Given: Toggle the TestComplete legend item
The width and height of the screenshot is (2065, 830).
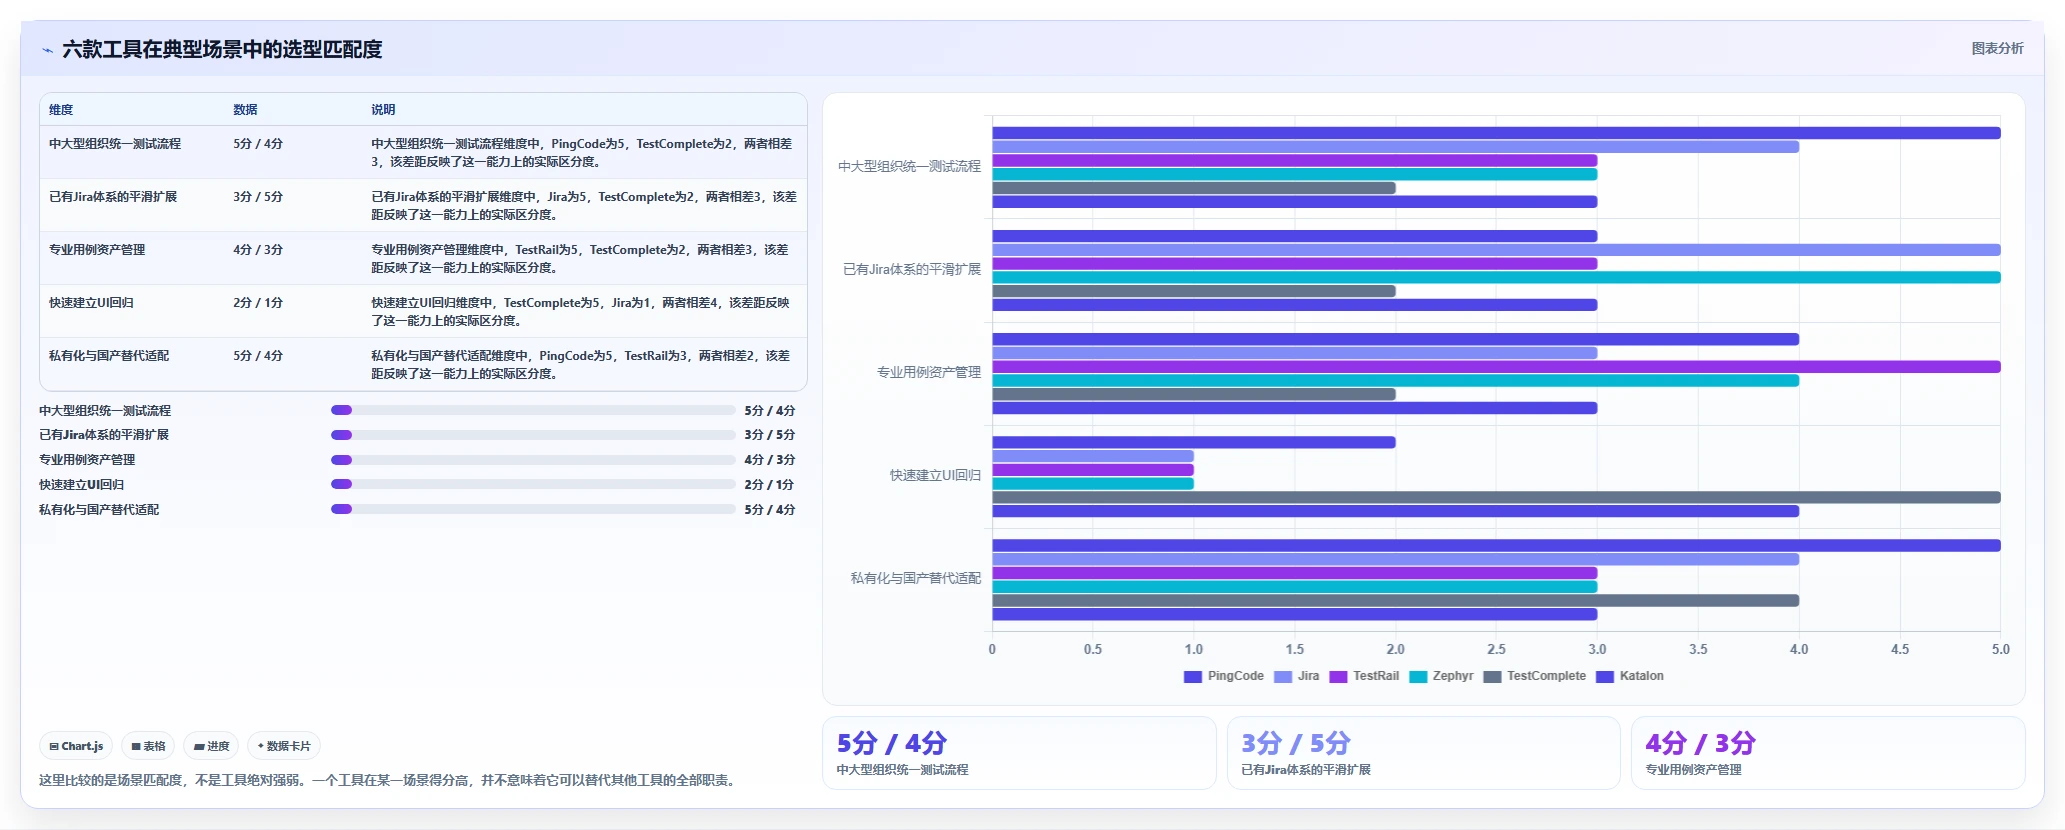Looking at the screenshot, I should click(1535, 676).
